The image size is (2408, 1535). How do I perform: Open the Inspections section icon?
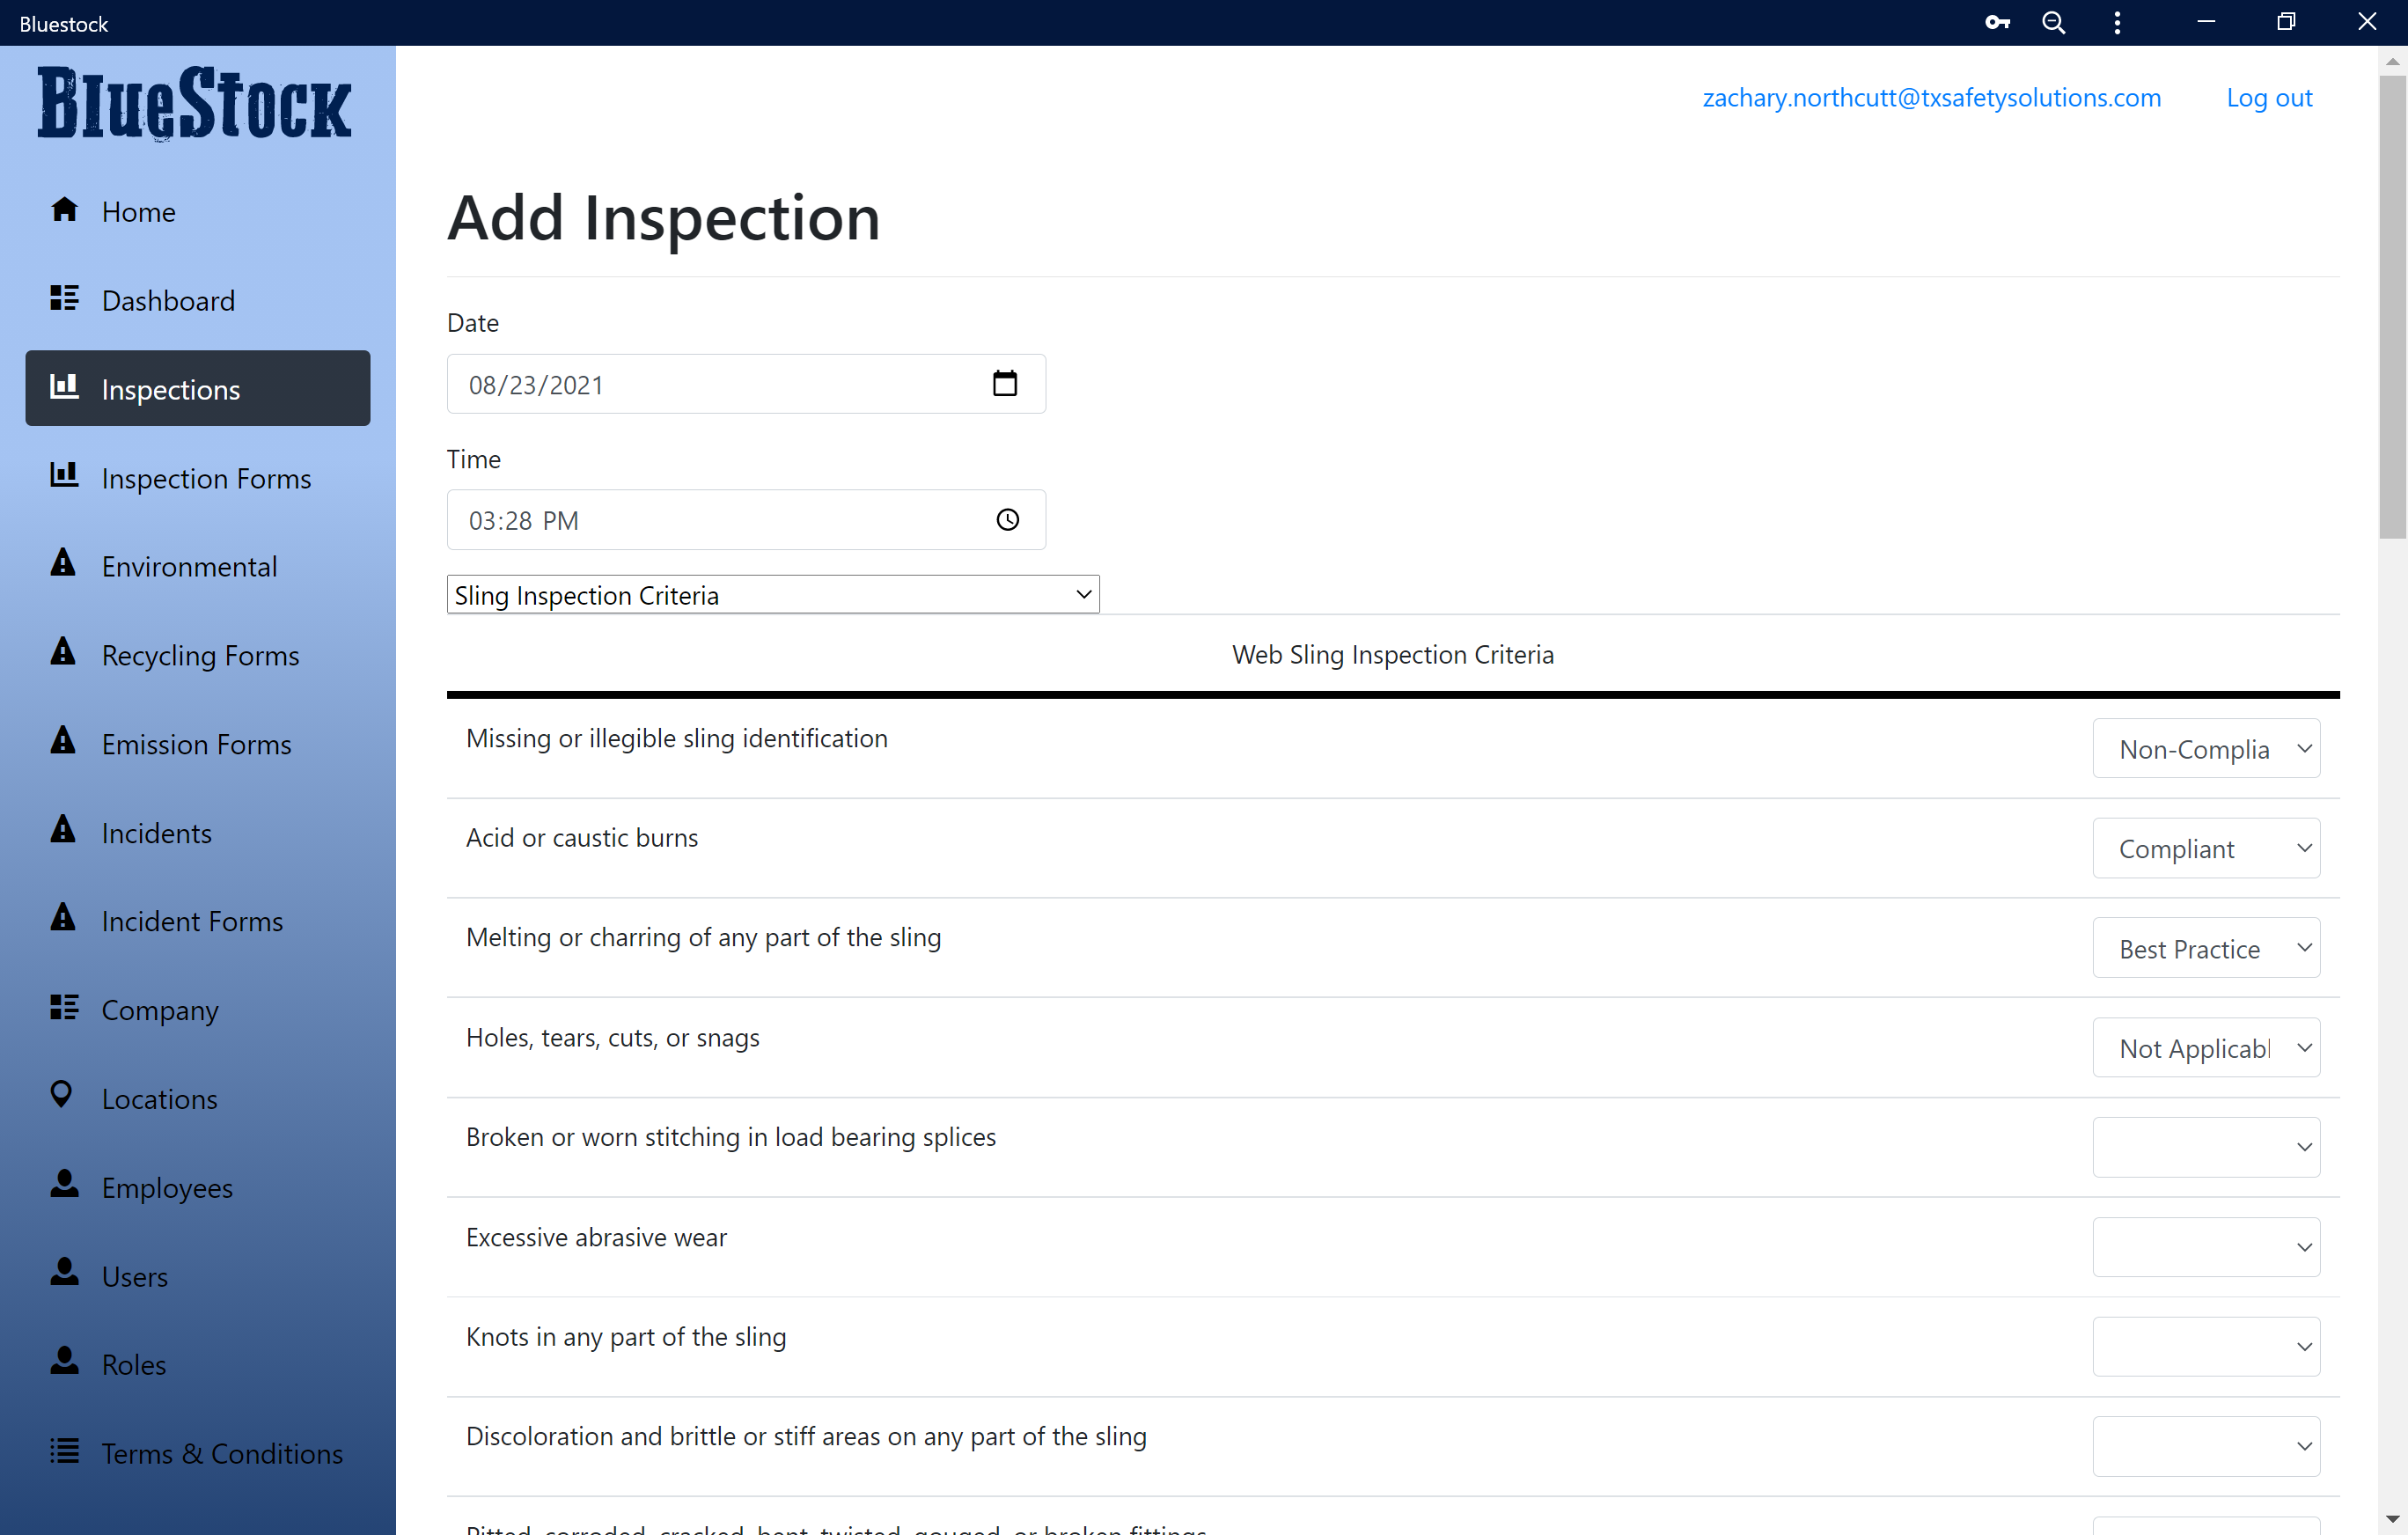click(64, 388)
